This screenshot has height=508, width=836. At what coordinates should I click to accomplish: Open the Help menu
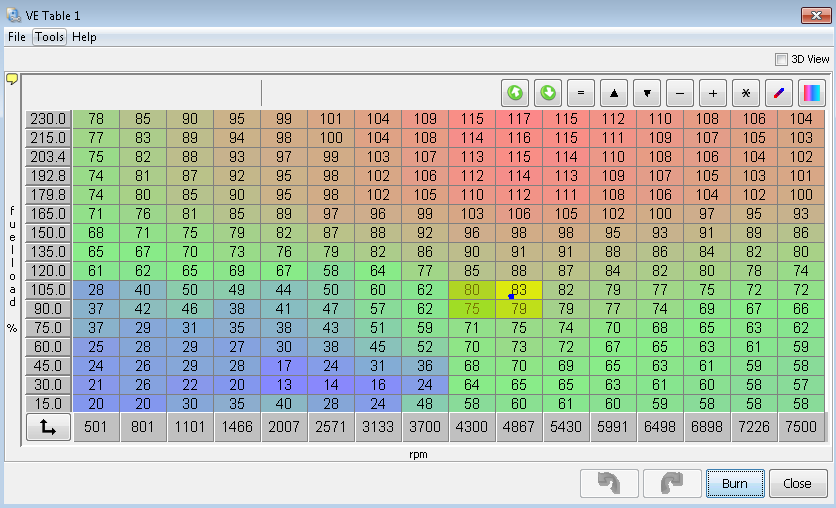[84, 37]
